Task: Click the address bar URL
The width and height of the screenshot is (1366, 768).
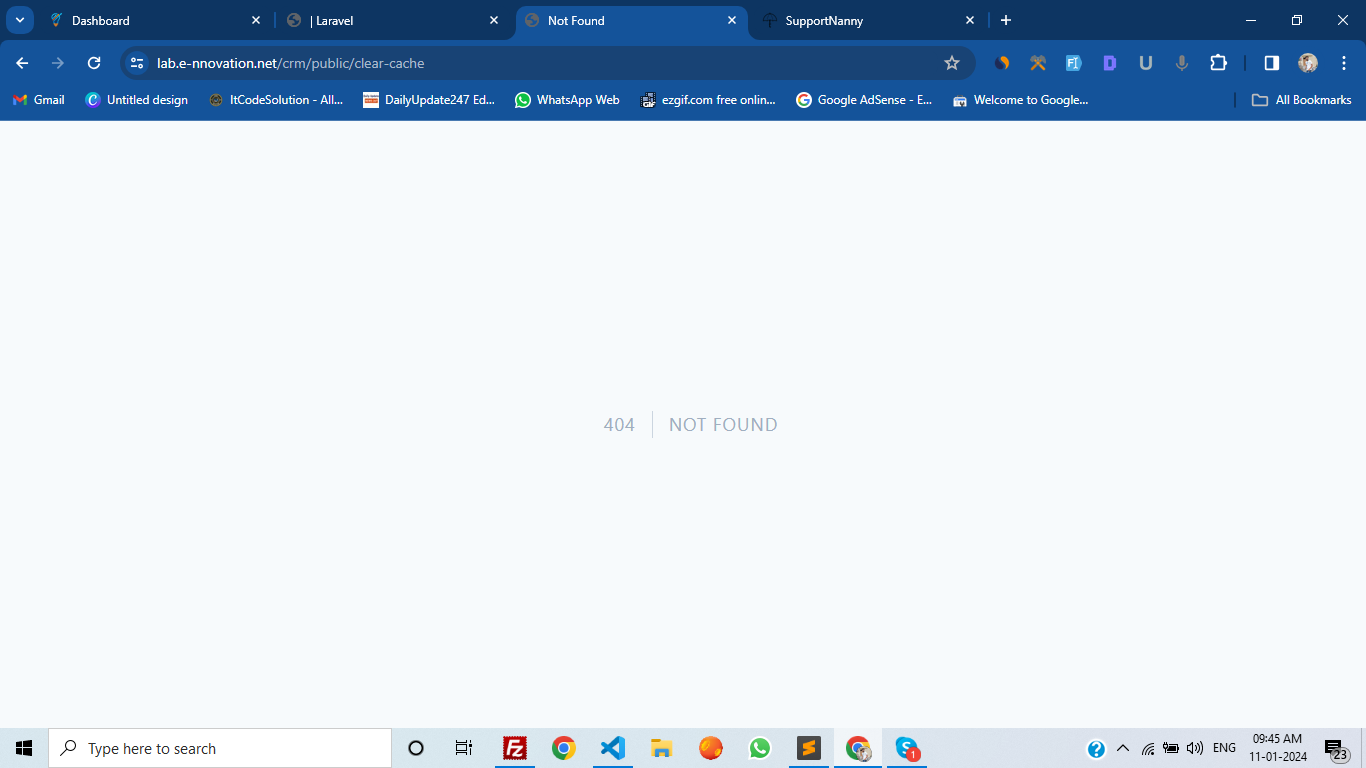Action: (x=291, y=63)
